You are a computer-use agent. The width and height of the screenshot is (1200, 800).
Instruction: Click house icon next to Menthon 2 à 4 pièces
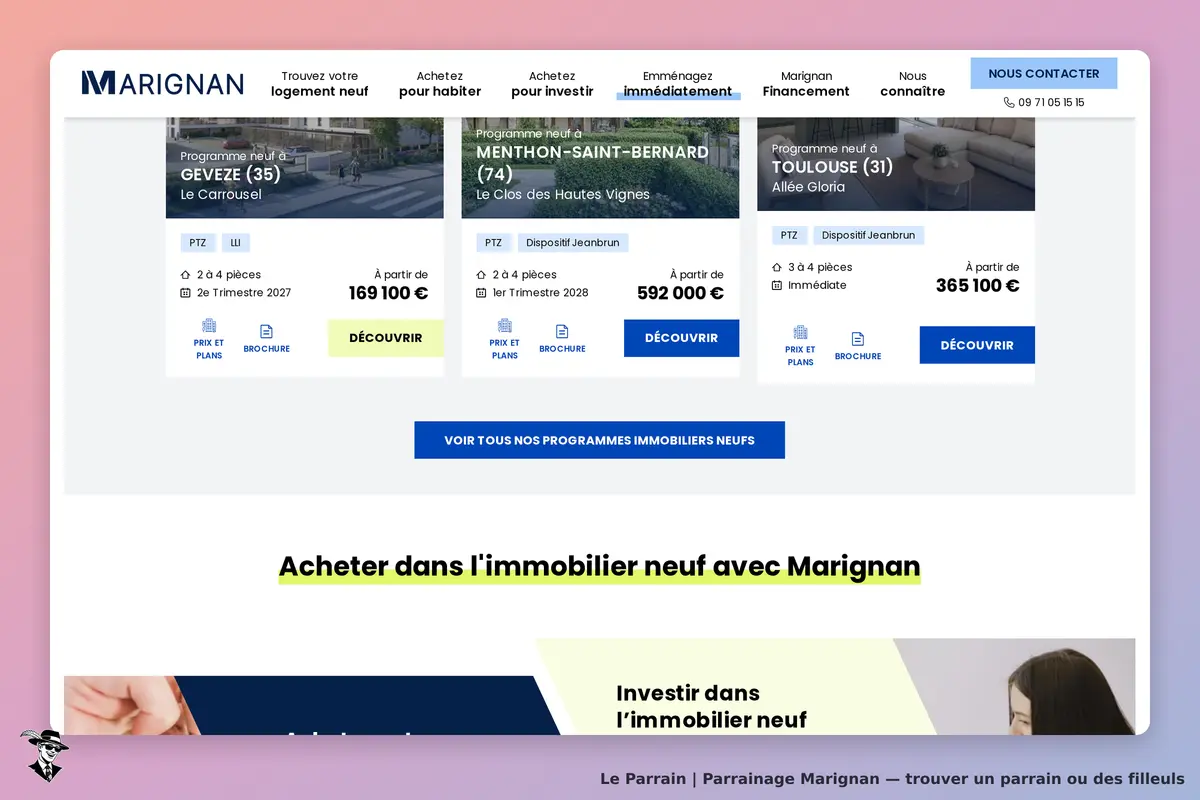[x=481, y=275]
